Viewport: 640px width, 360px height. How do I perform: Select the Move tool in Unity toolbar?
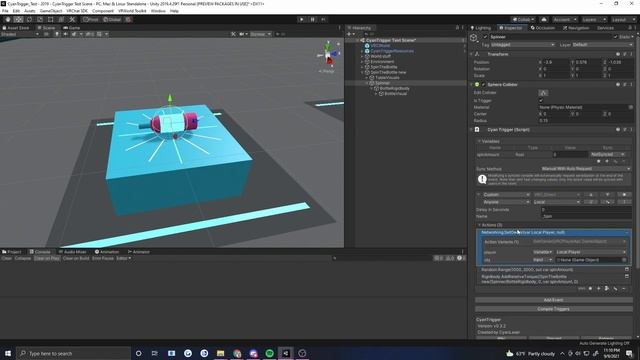pos(18,19)
